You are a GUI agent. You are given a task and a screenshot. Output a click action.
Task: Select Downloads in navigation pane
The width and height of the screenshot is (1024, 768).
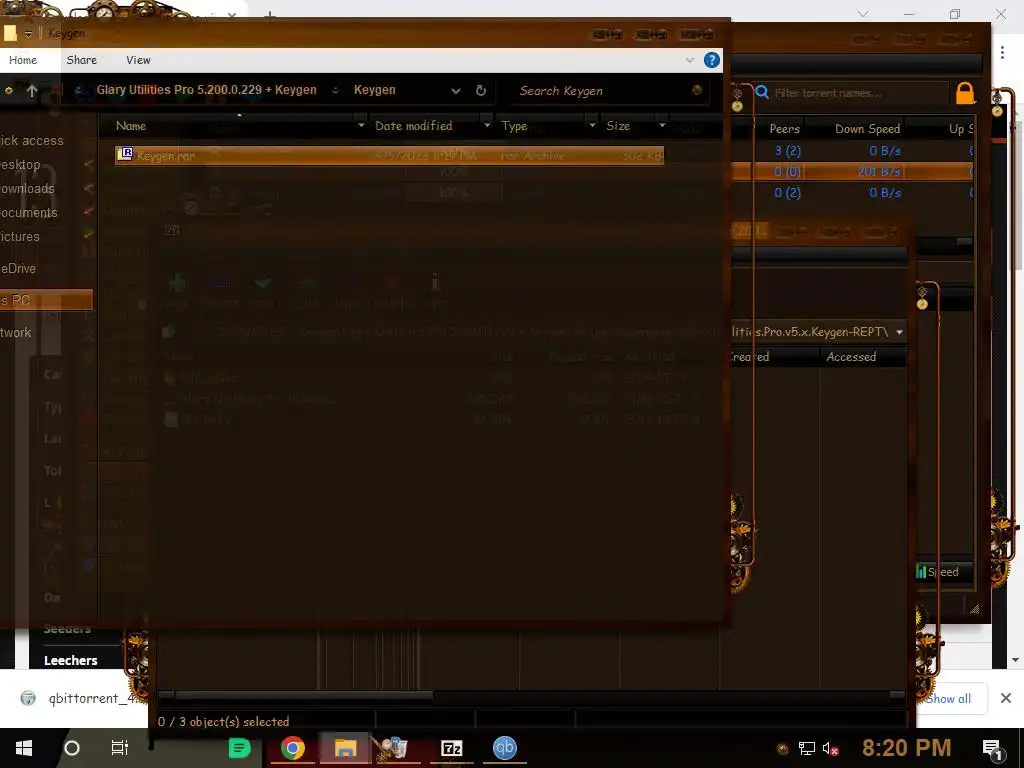click(27, 189)
